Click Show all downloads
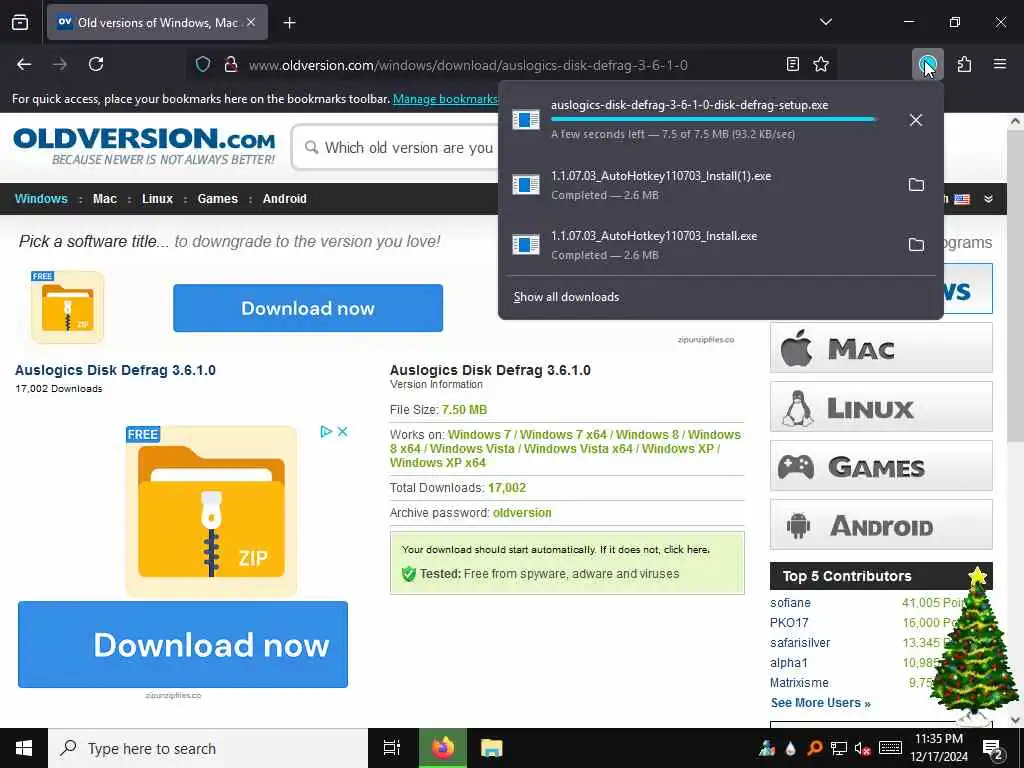 coord(566,297)
